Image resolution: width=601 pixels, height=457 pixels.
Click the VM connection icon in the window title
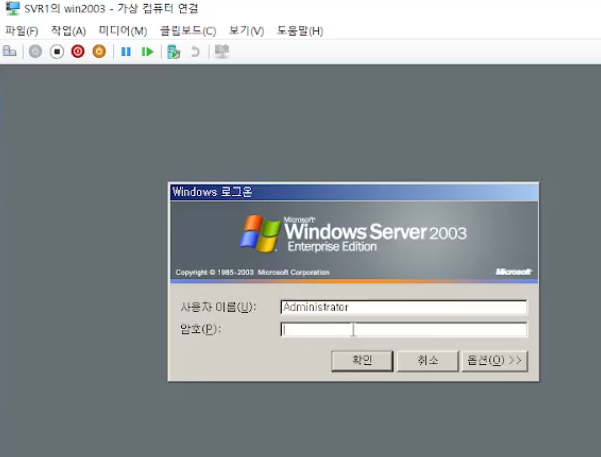point(13,8)
